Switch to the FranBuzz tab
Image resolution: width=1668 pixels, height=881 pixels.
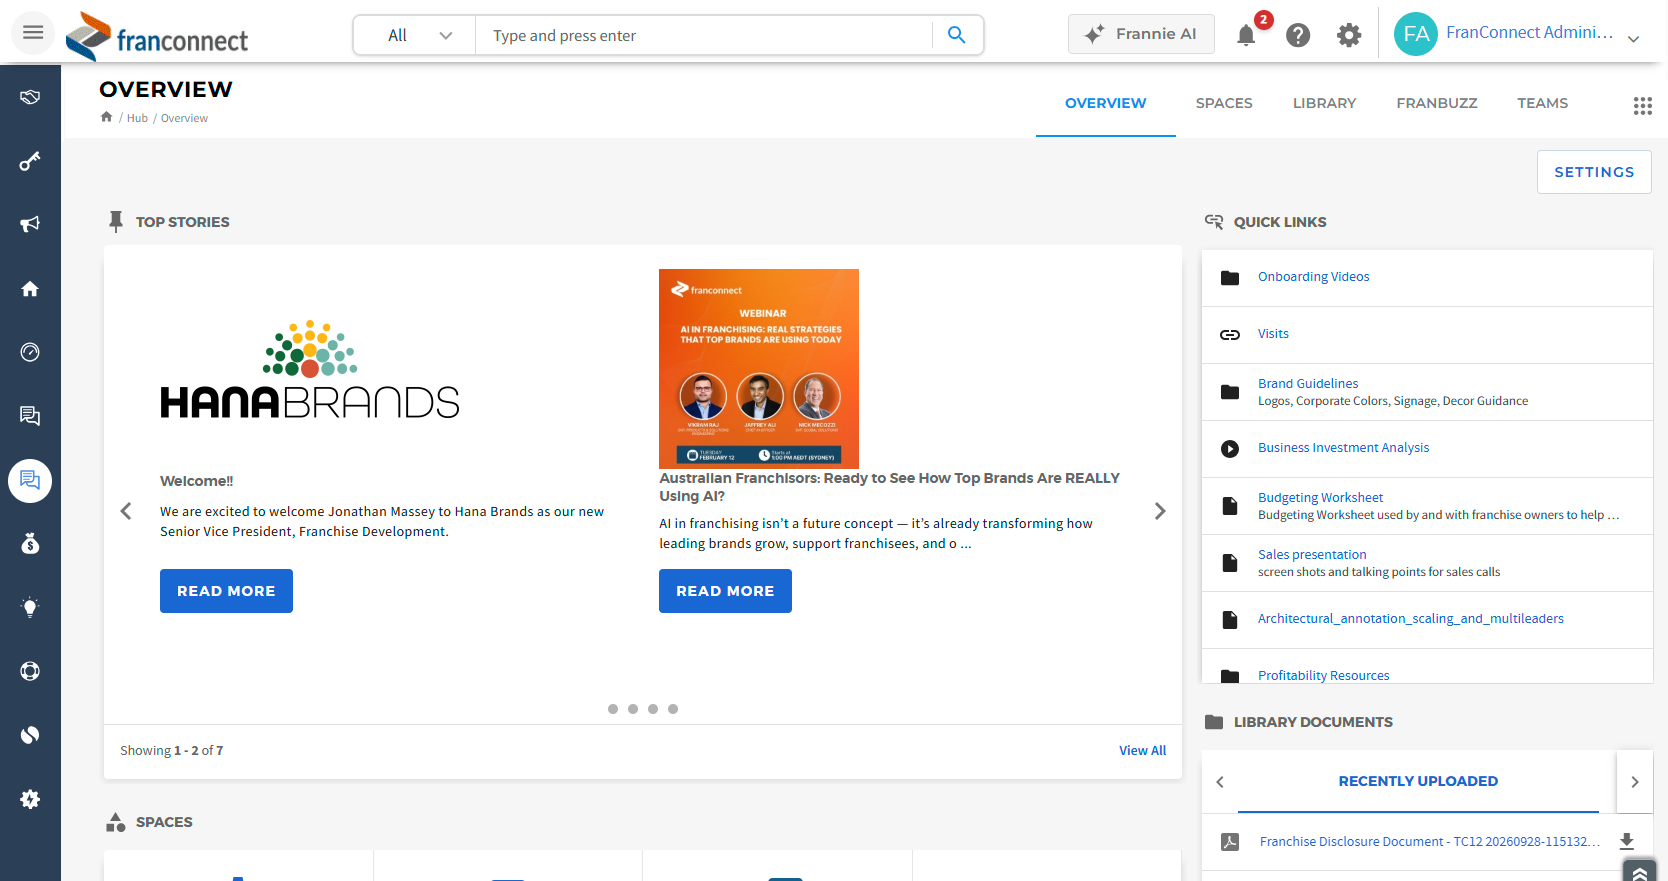tap(1437, 103)
